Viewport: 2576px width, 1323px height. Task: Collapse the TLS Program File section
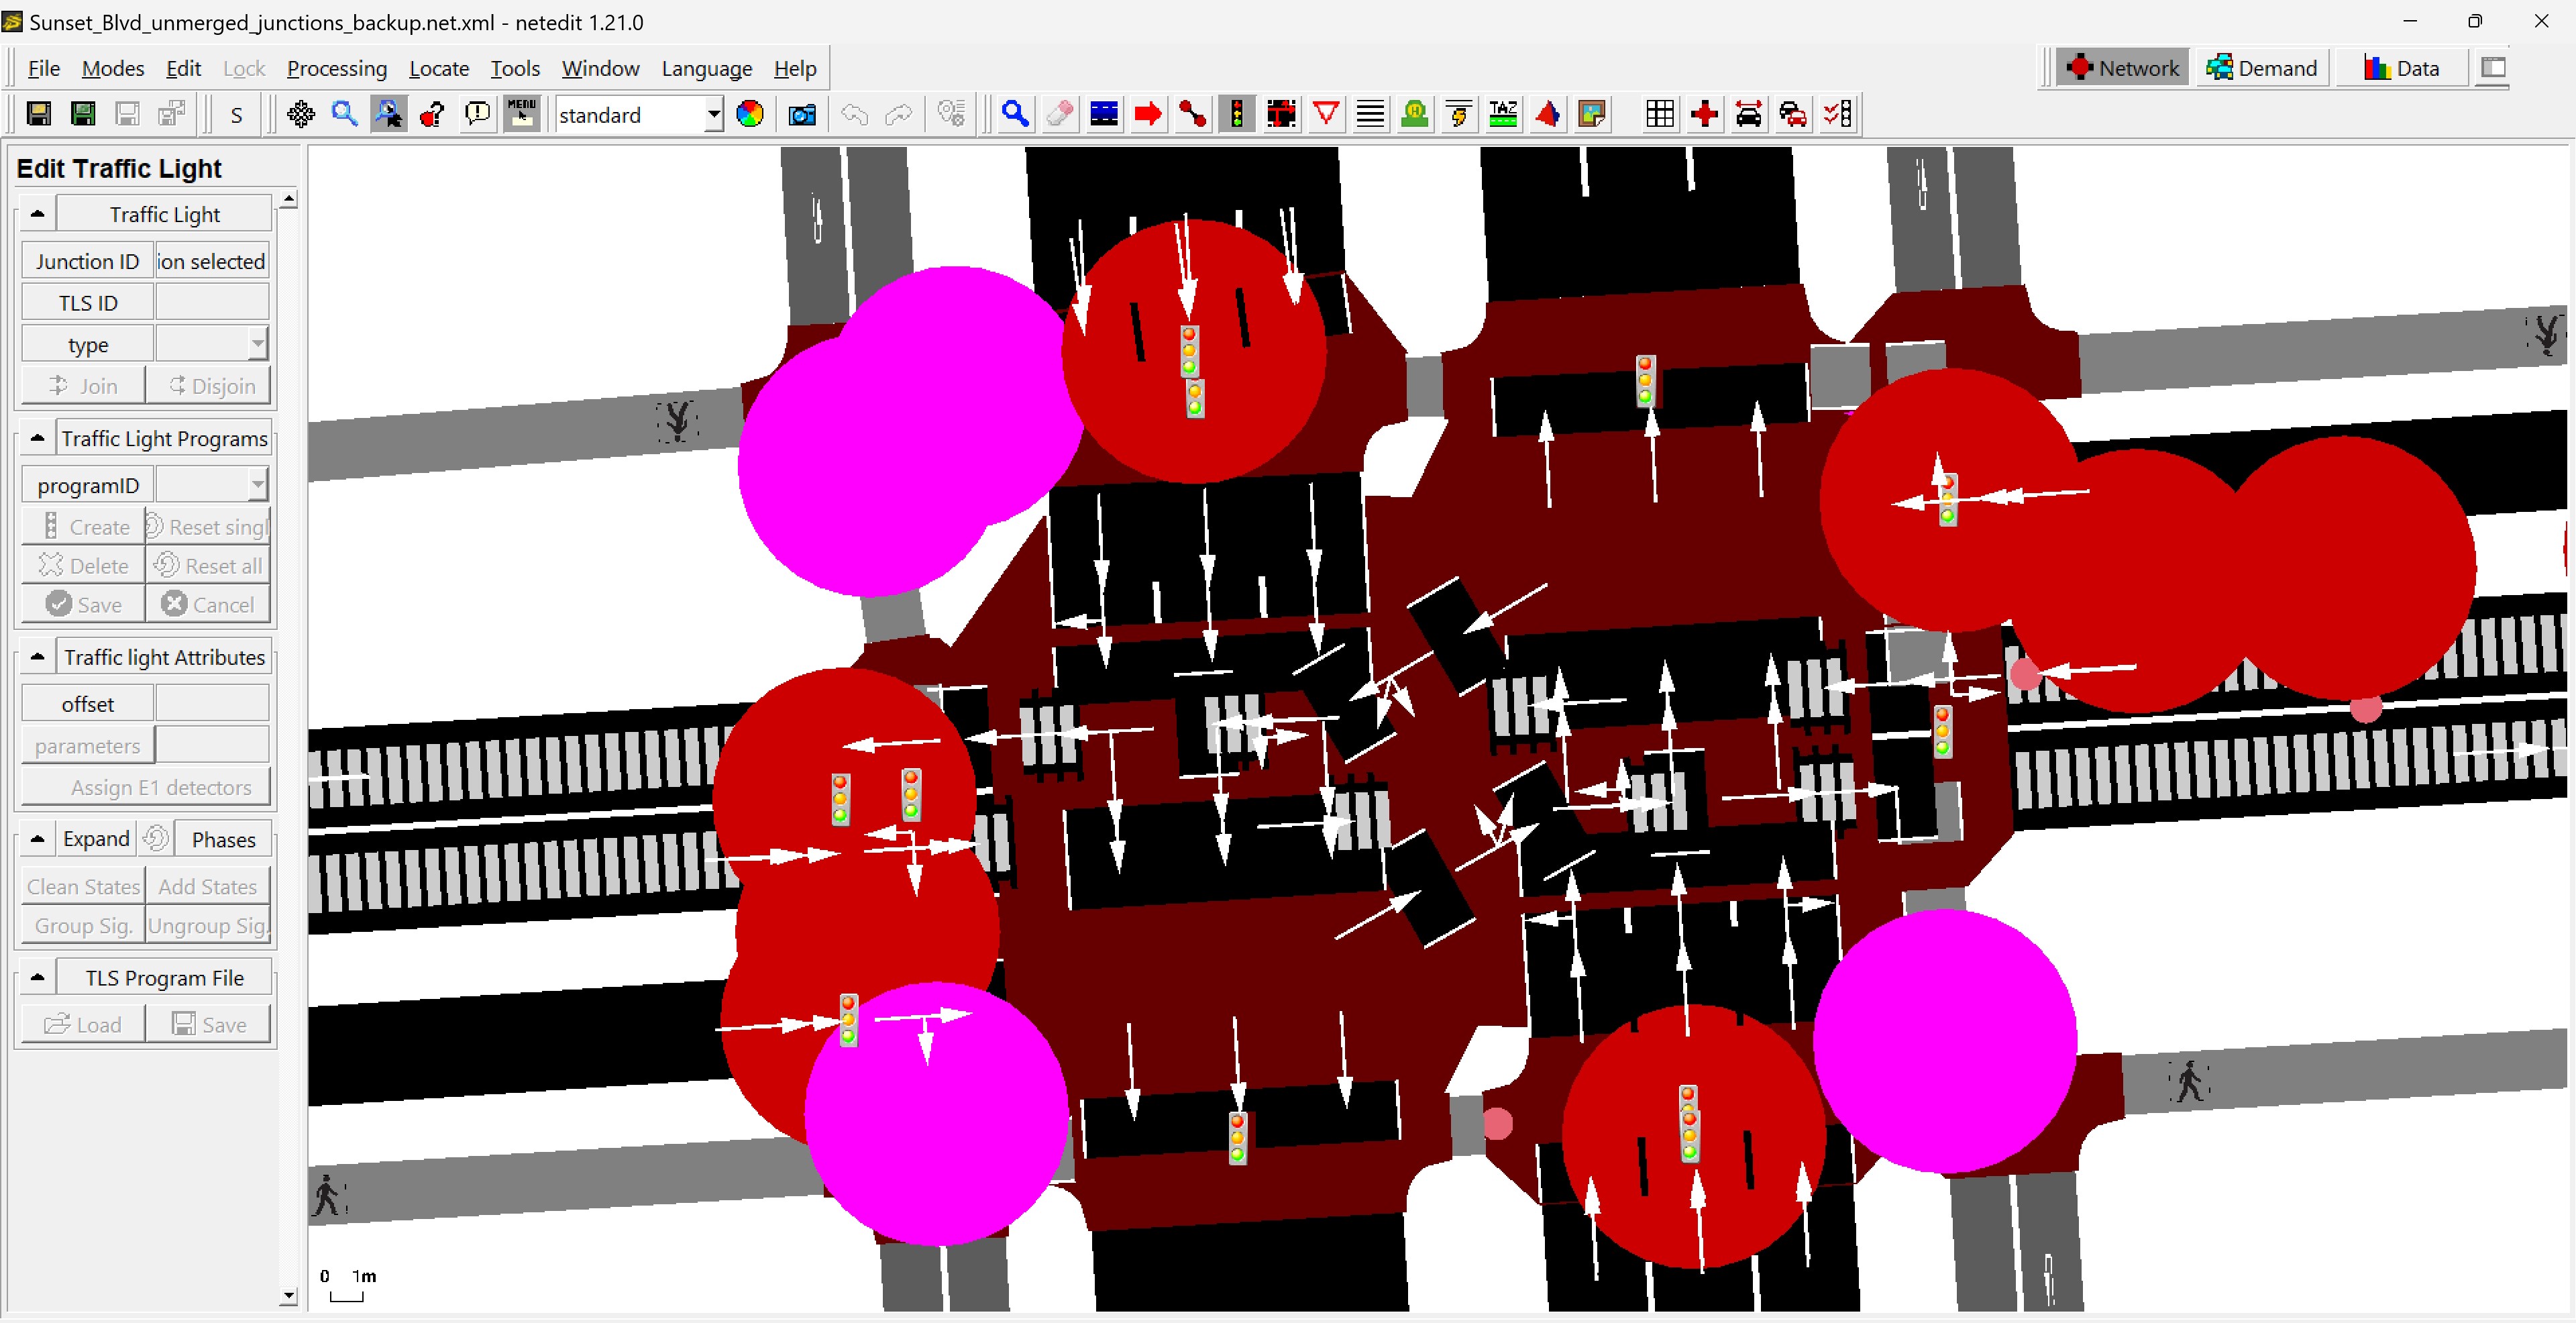[x=38, y=977]
